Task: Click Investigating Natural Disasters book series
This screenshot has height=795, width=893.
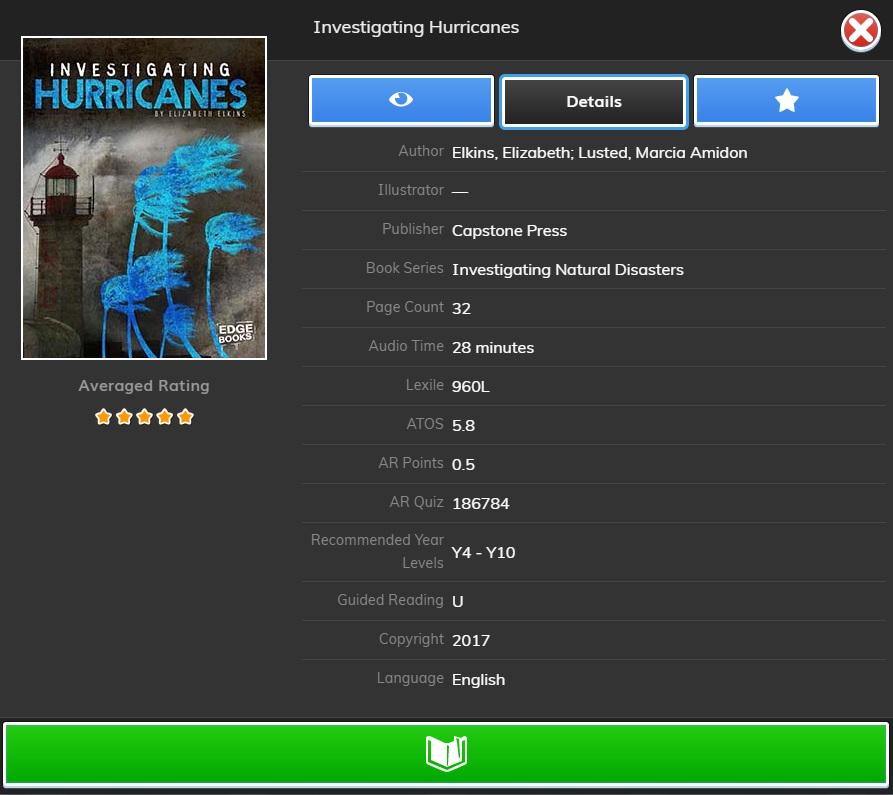Action: (567, 270)
